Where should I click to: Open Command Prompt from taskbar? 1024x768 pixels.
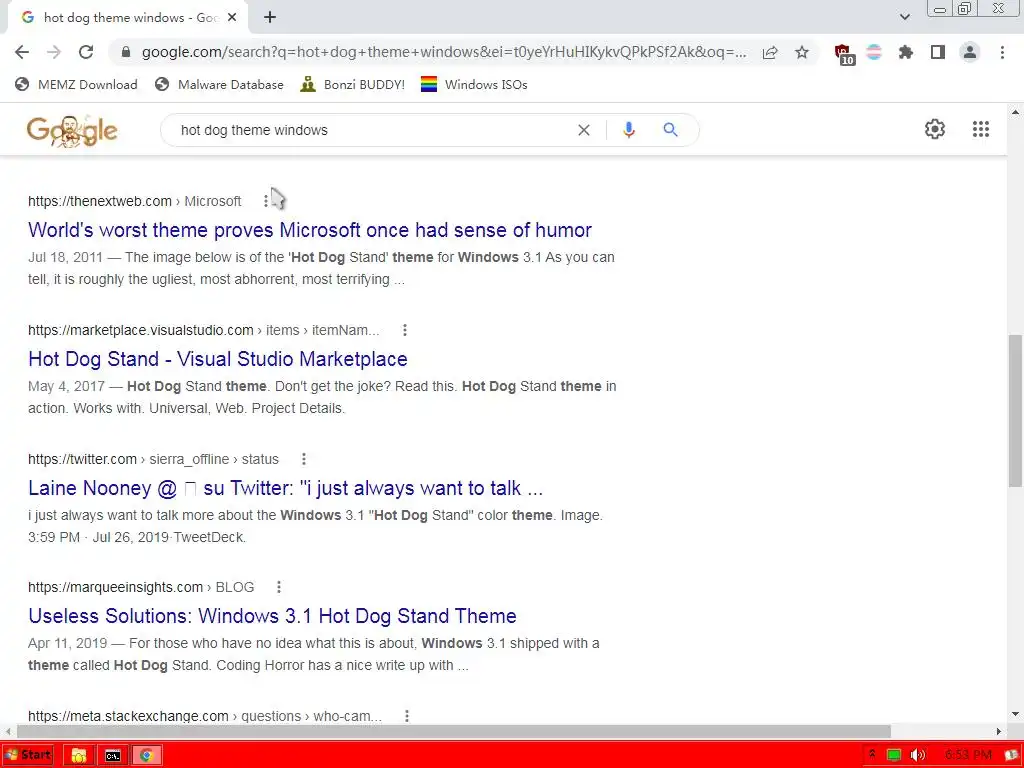[x=112, y=756]
